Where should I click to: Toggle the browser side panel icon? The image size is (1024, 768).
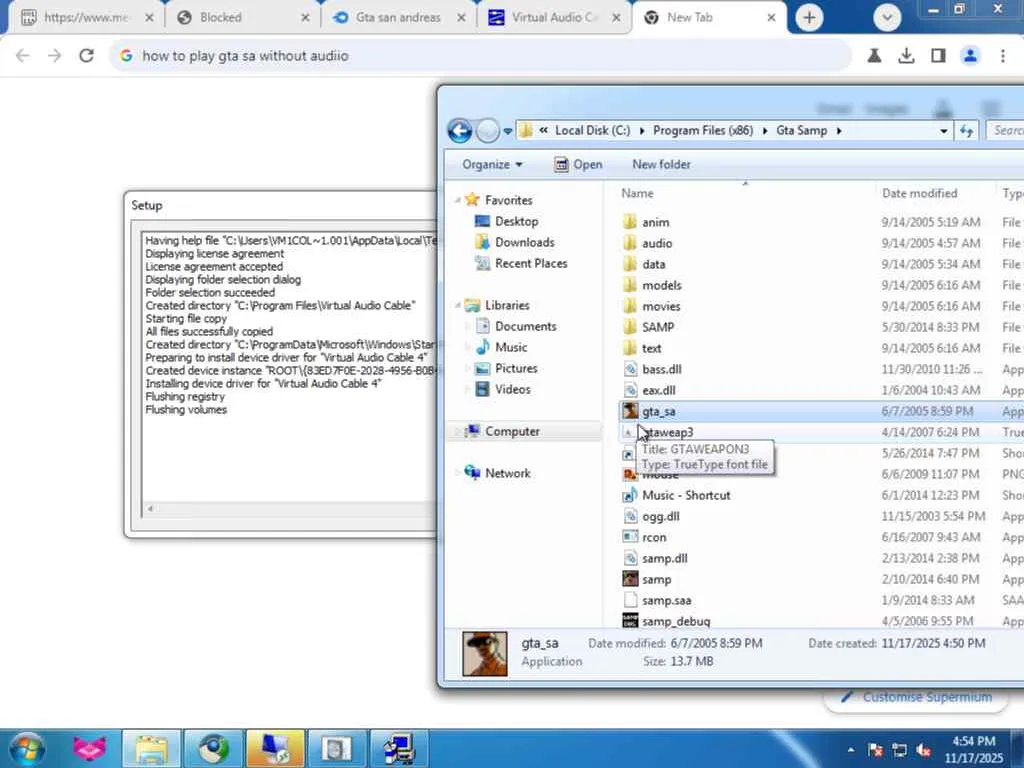938,56
